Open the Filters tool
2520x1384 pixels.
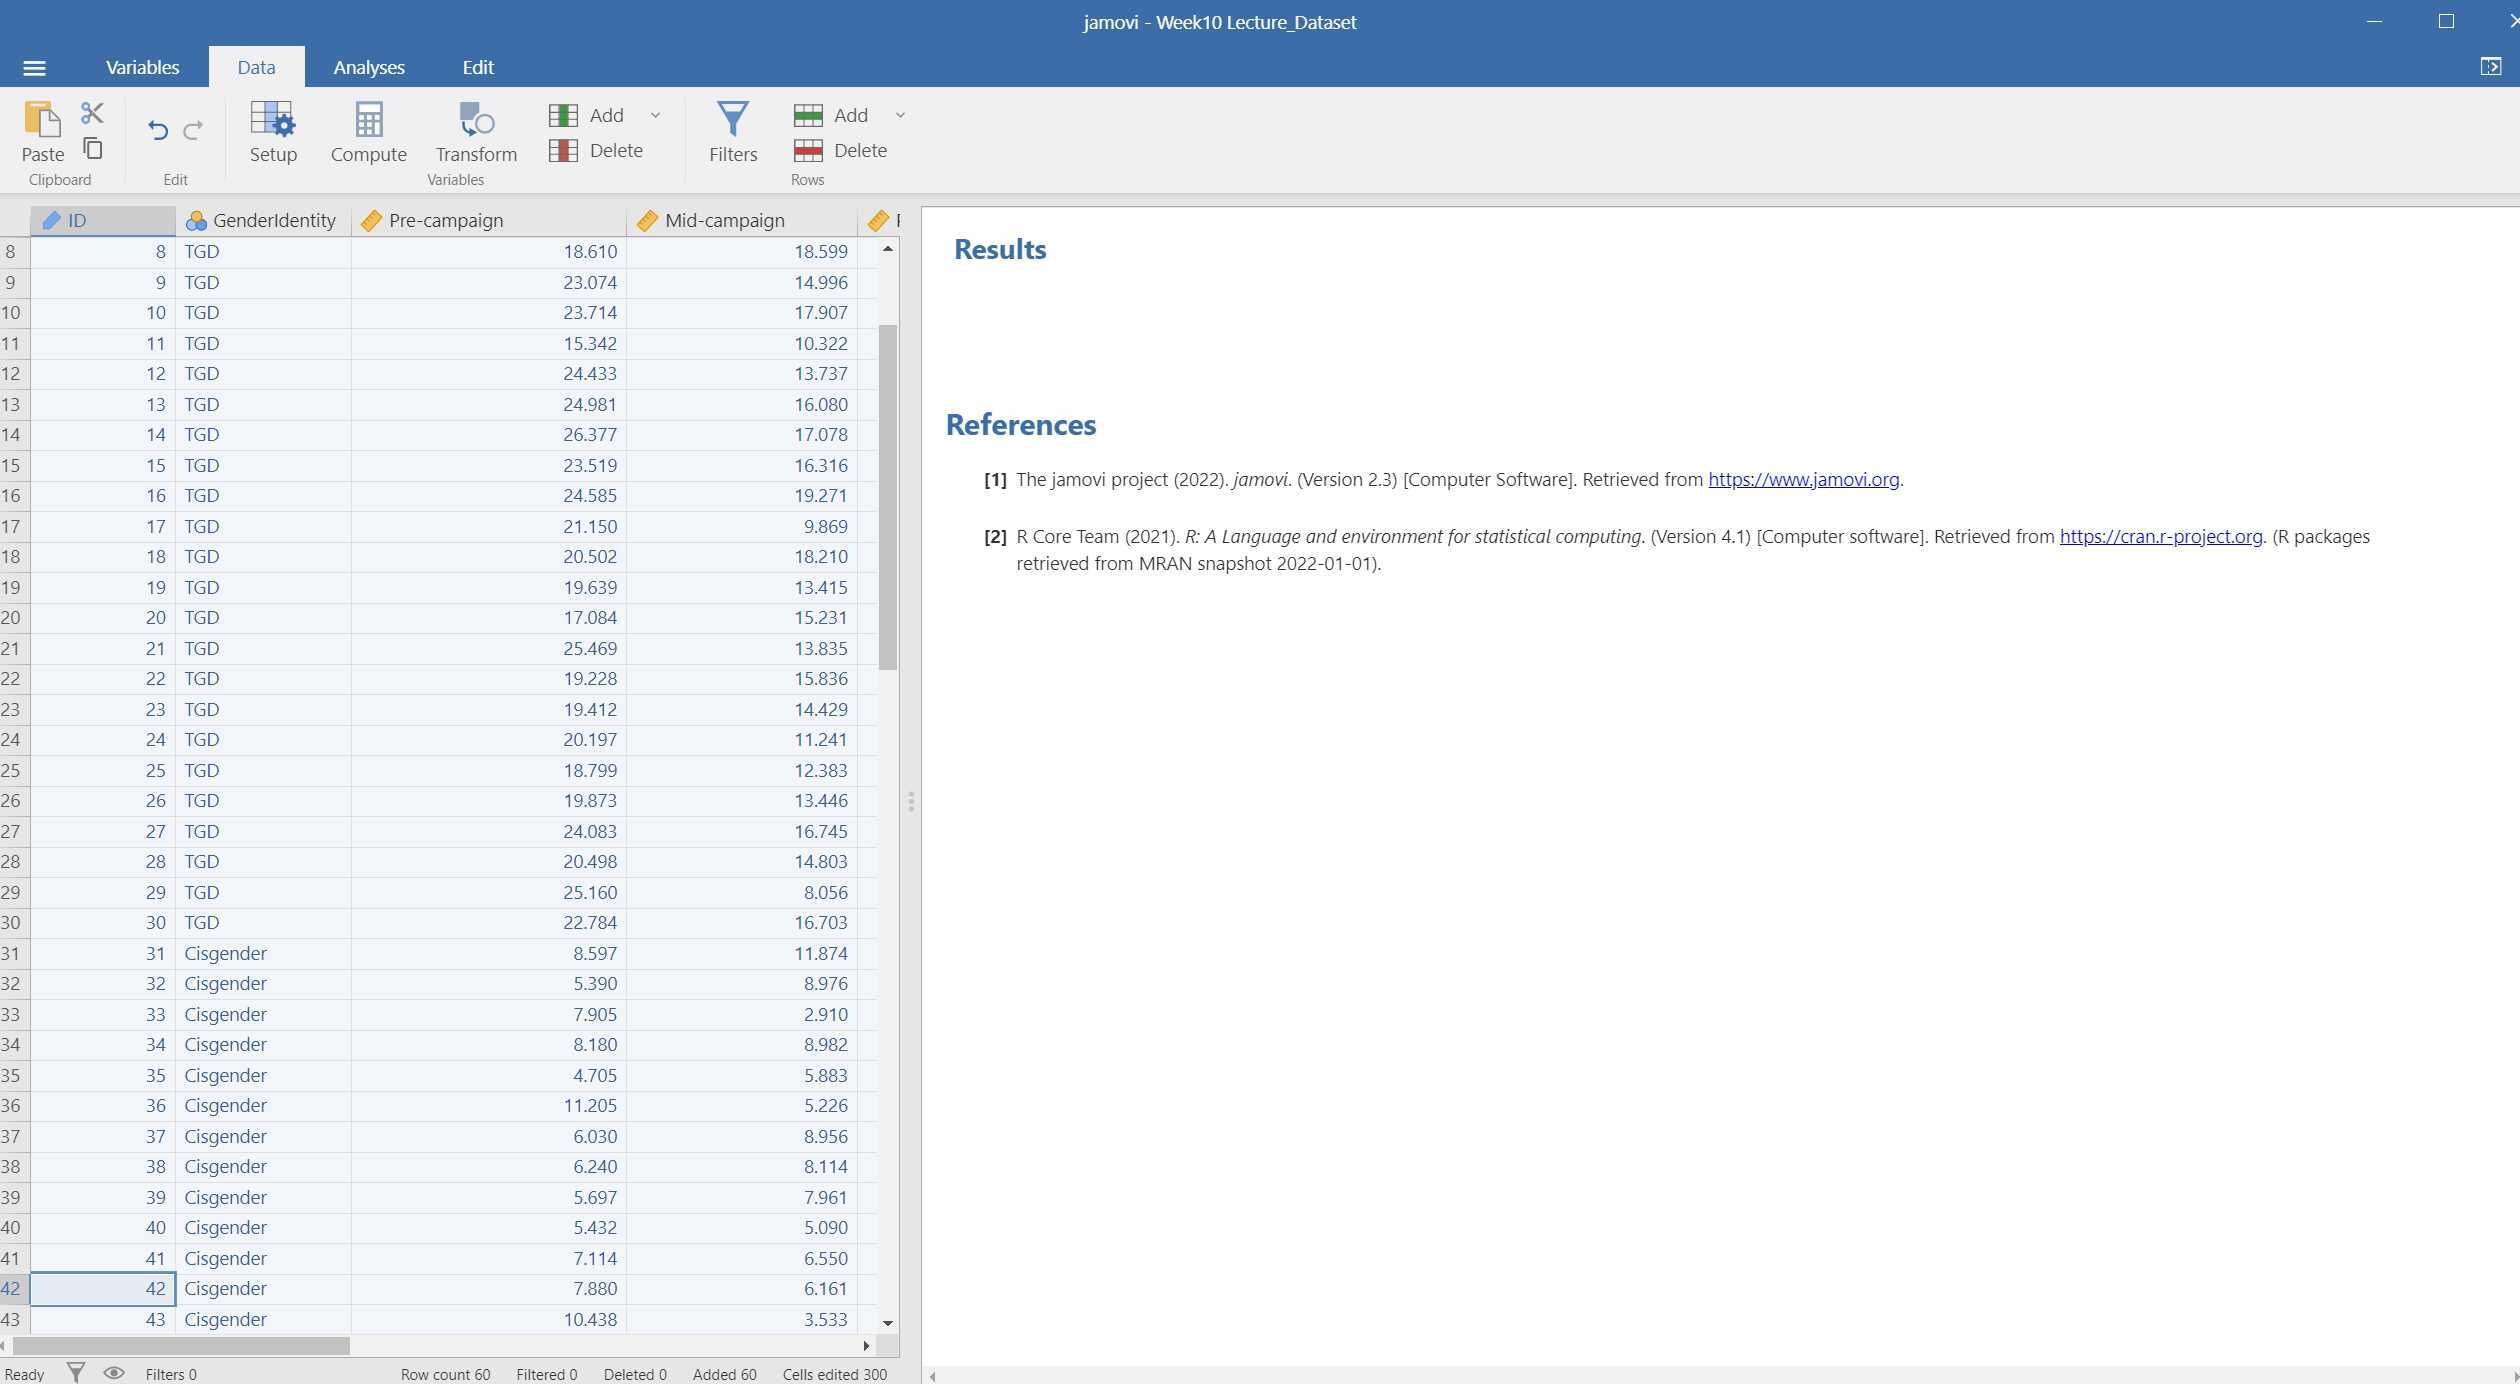(733, 133)
